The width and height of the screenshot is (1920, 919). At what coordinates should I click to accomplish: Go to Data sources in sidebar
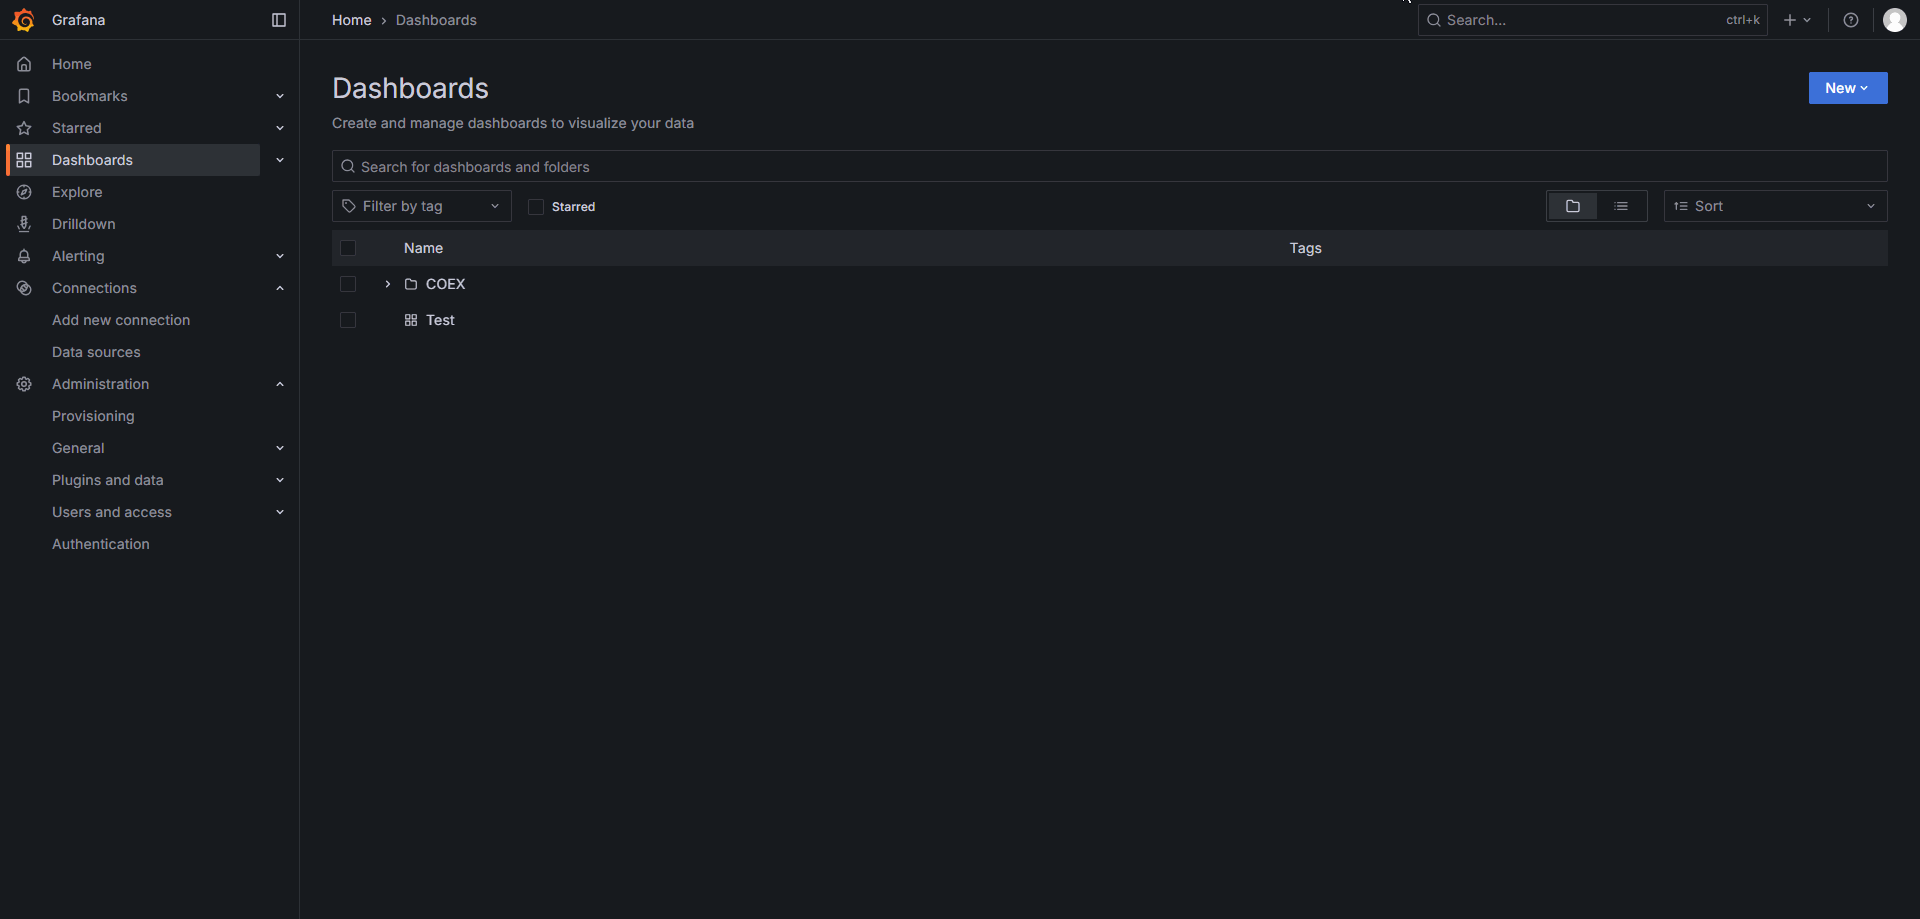click(96, 352)
